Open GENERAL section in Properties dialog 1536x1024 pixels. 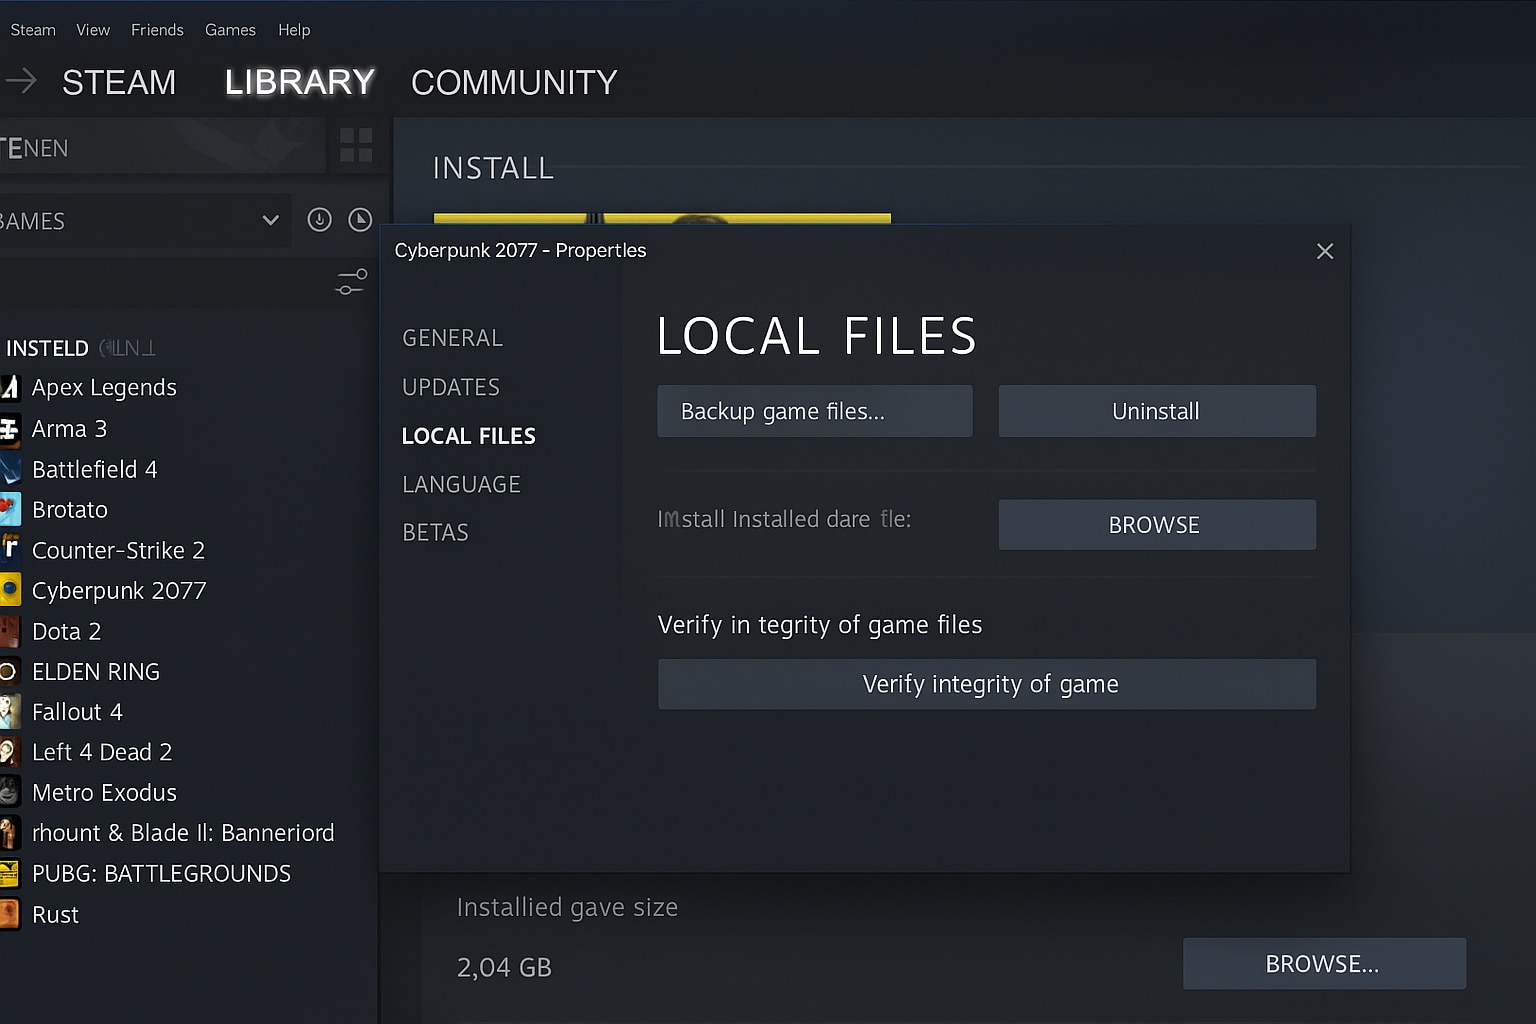(452, 338)
